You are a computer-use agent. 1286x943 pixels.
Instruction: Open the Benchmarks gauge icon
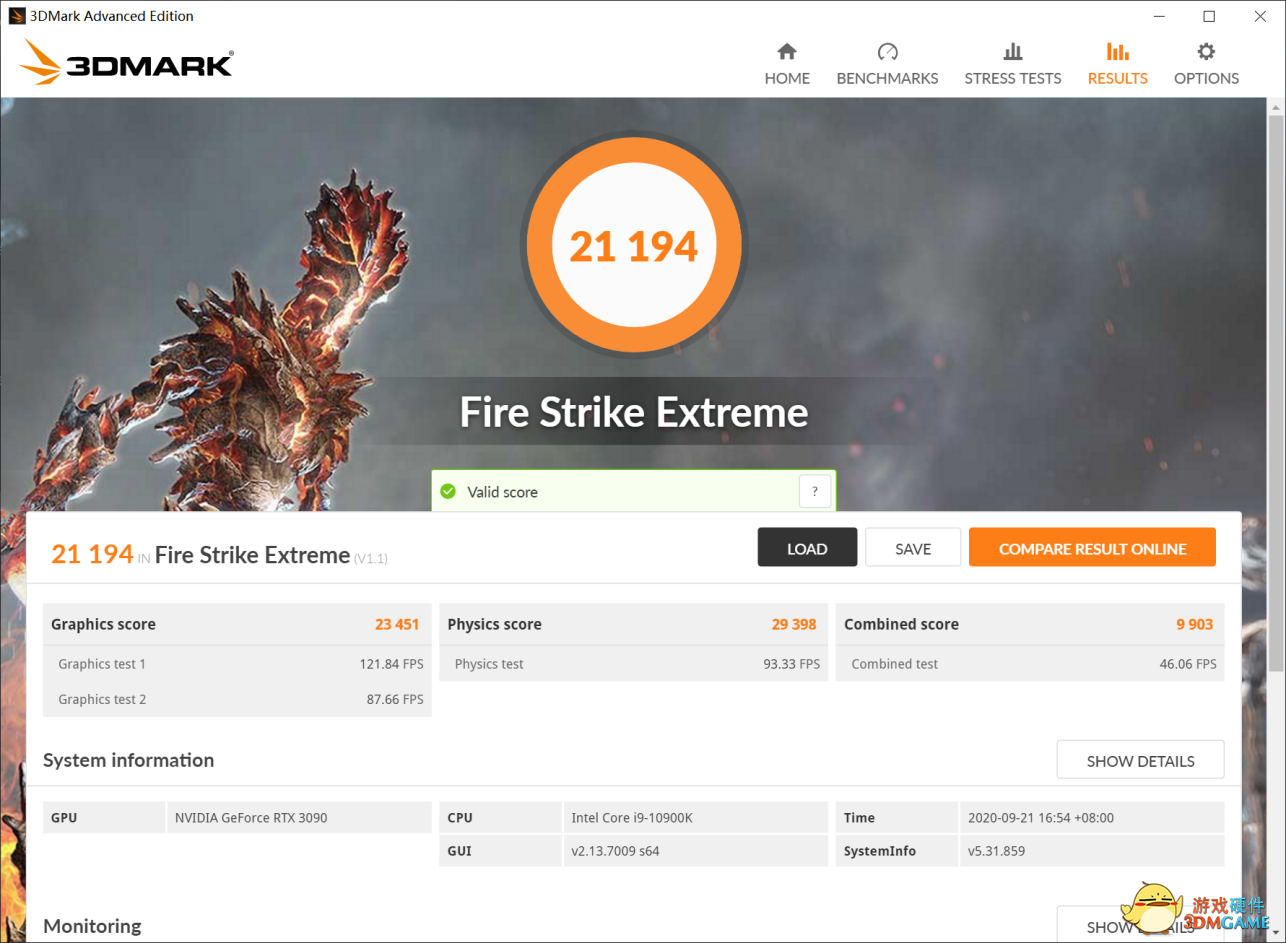[887, 51]
